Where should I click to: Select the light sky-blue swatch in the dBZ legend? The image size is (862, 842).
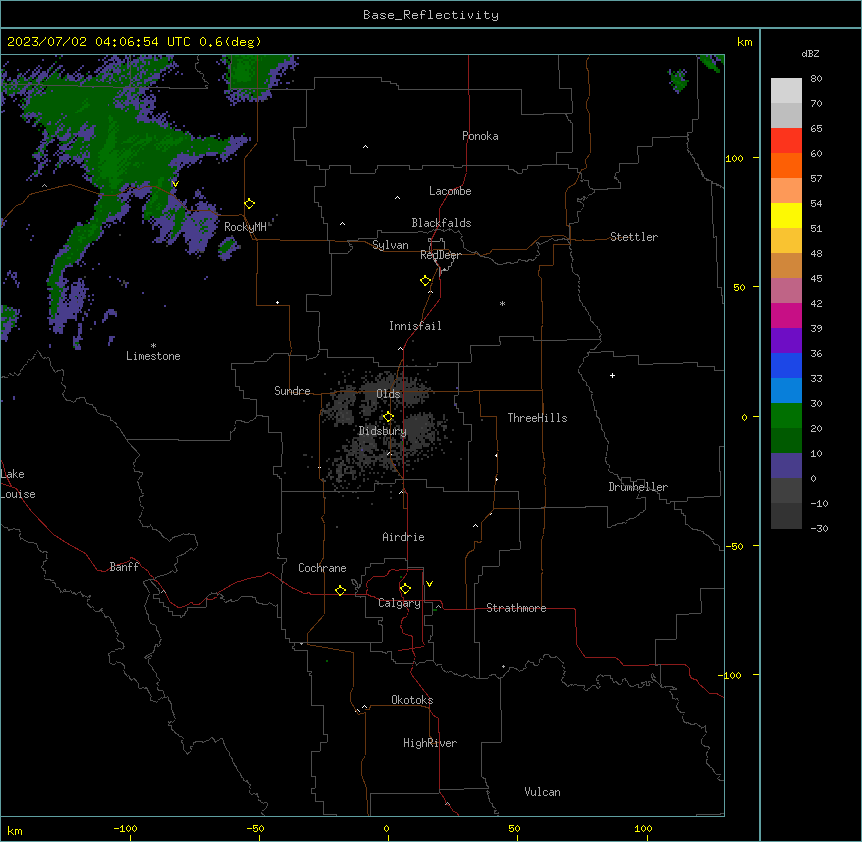coord(786,390)
